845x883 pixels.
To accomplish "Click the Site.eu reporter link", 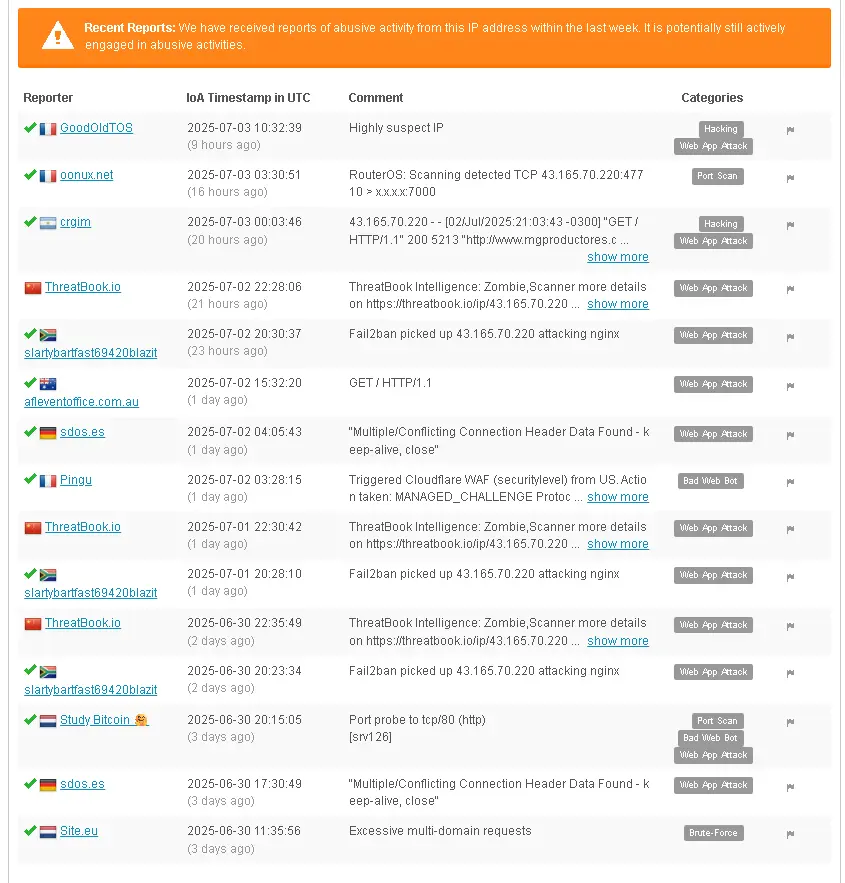I will [x=79, y=831].
